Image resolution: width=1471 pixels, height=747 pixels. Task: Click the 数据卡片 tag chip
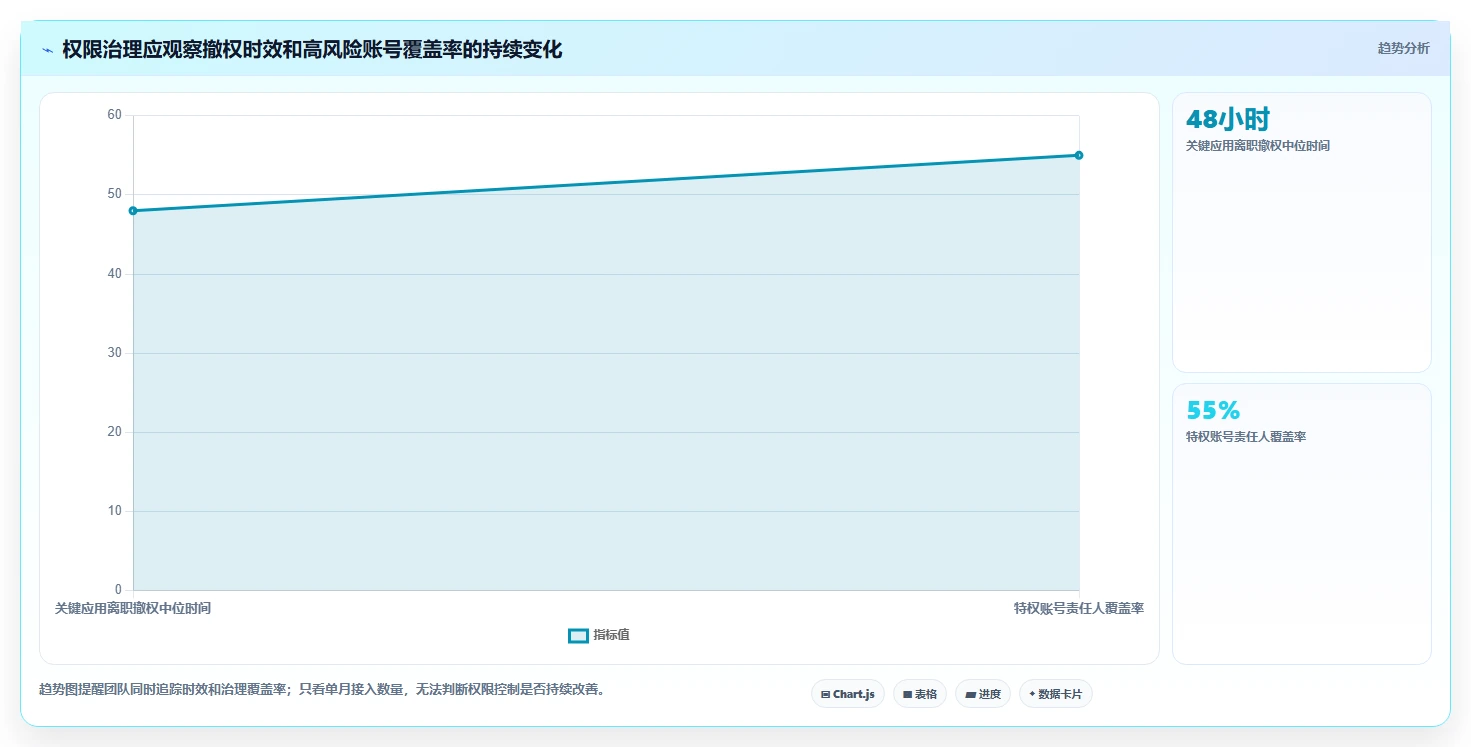point(1055,694)
